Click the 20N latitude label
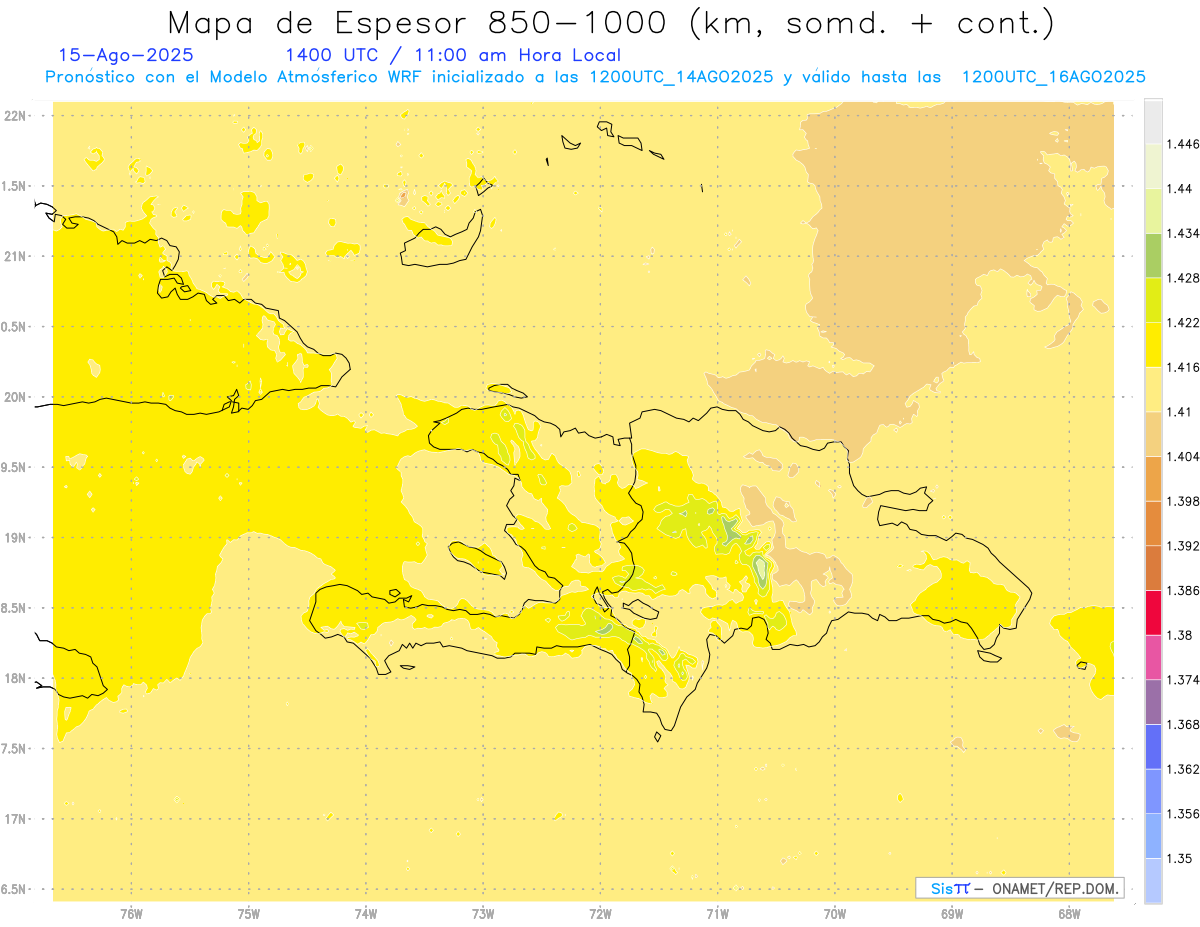This screenshot has height=927, width=1200. tap(15, 397)
